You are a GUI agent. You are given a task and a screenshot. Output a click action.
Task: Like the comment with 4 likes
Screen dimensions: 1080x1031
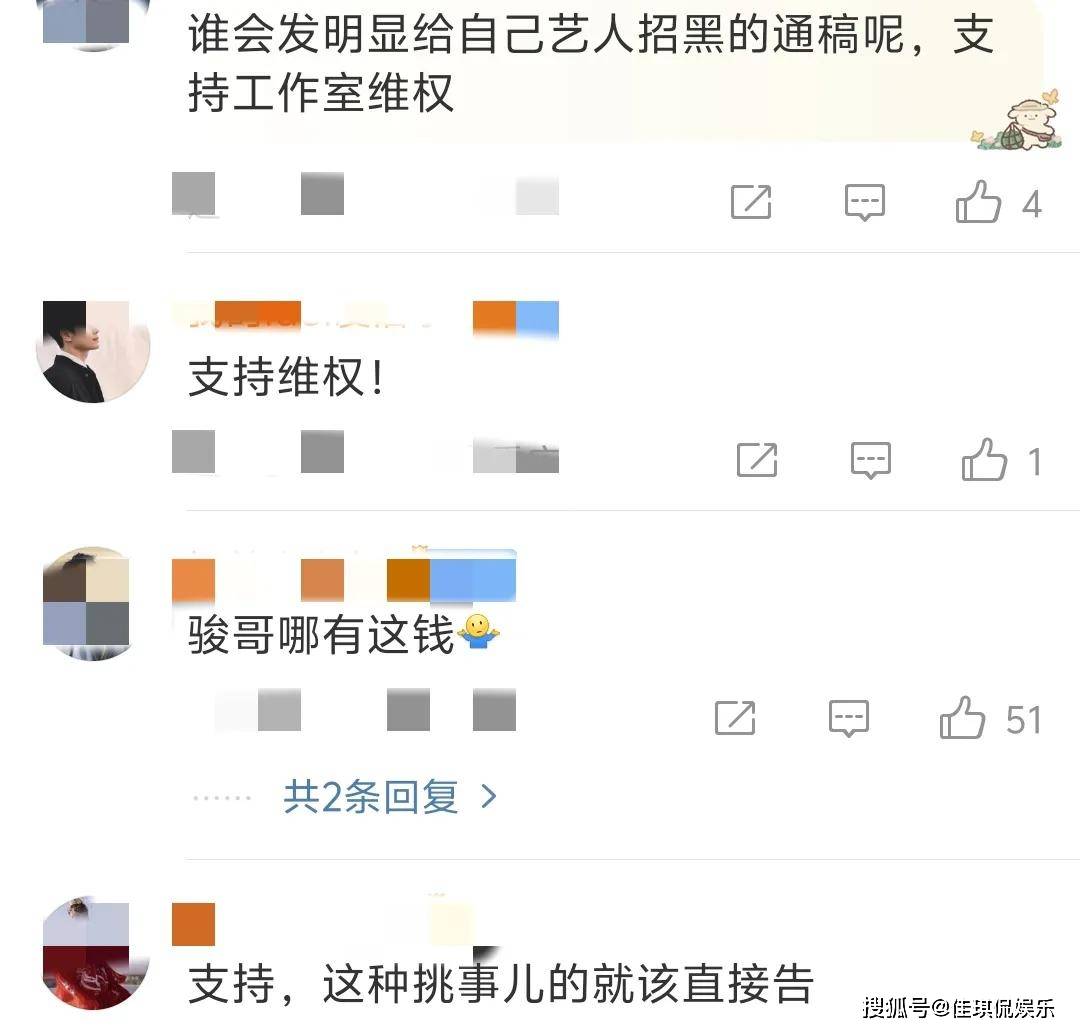tap(978, 202)
